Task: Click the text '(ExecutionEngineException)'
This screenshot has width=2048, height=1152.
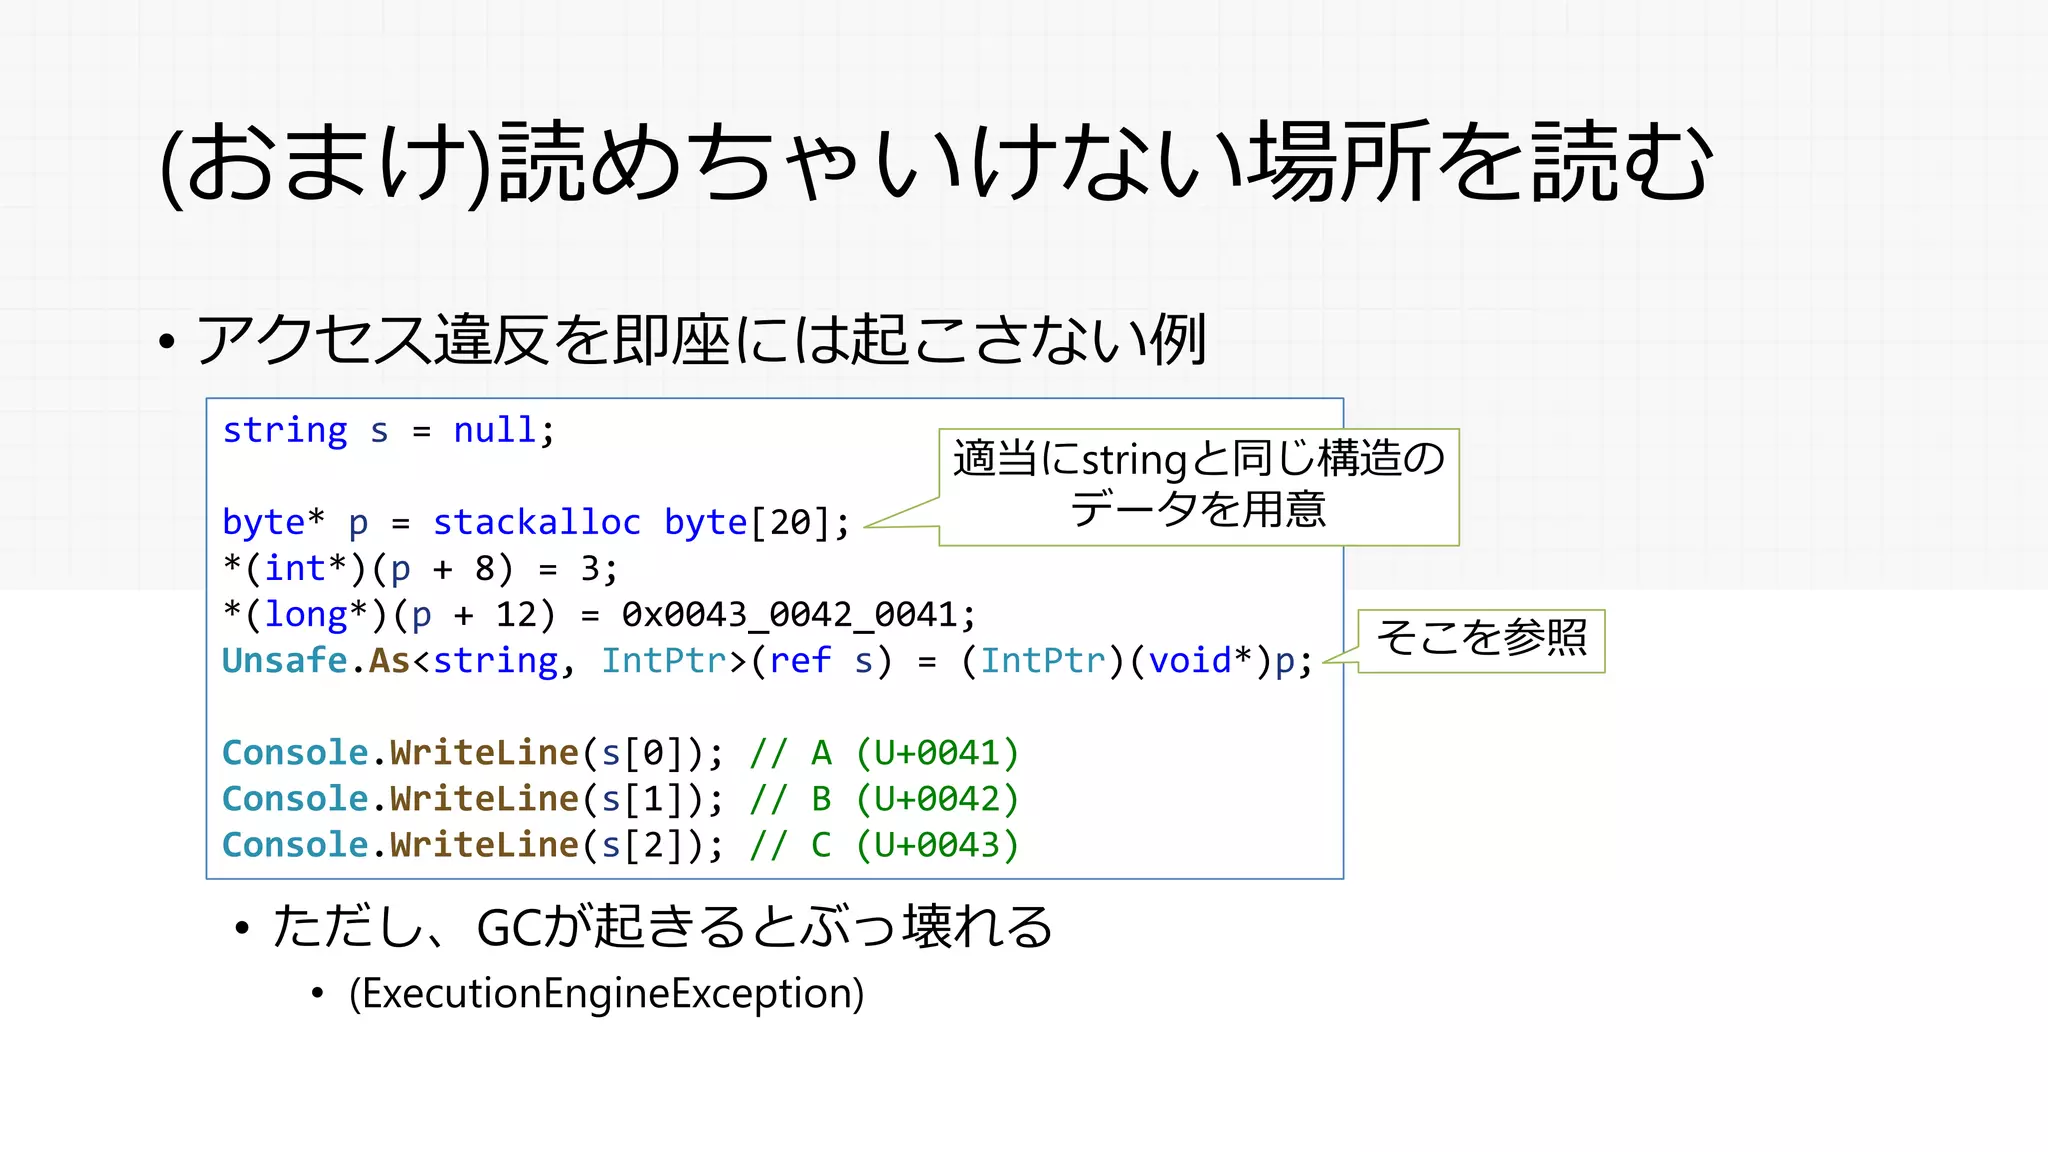Action: click(x=606, y=994)
